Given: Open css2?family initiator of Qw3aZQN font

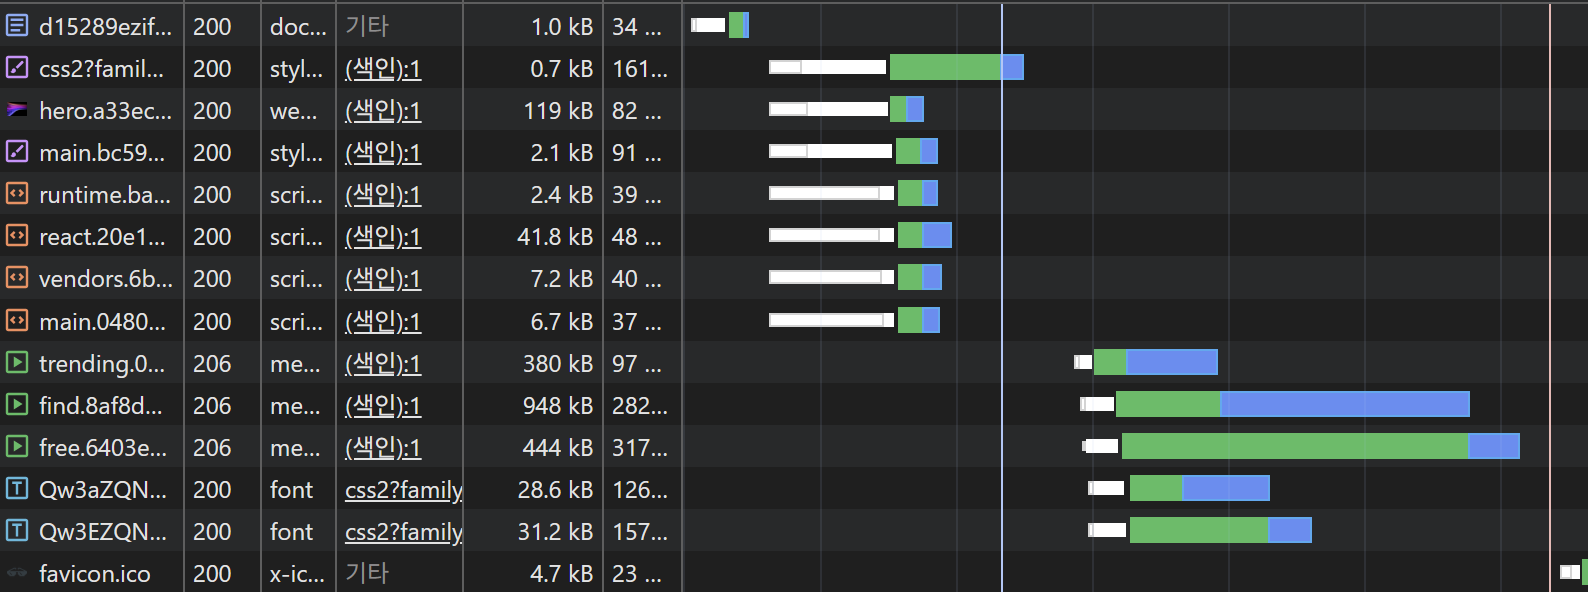Looking at the screenshot, I should [403, 490].
